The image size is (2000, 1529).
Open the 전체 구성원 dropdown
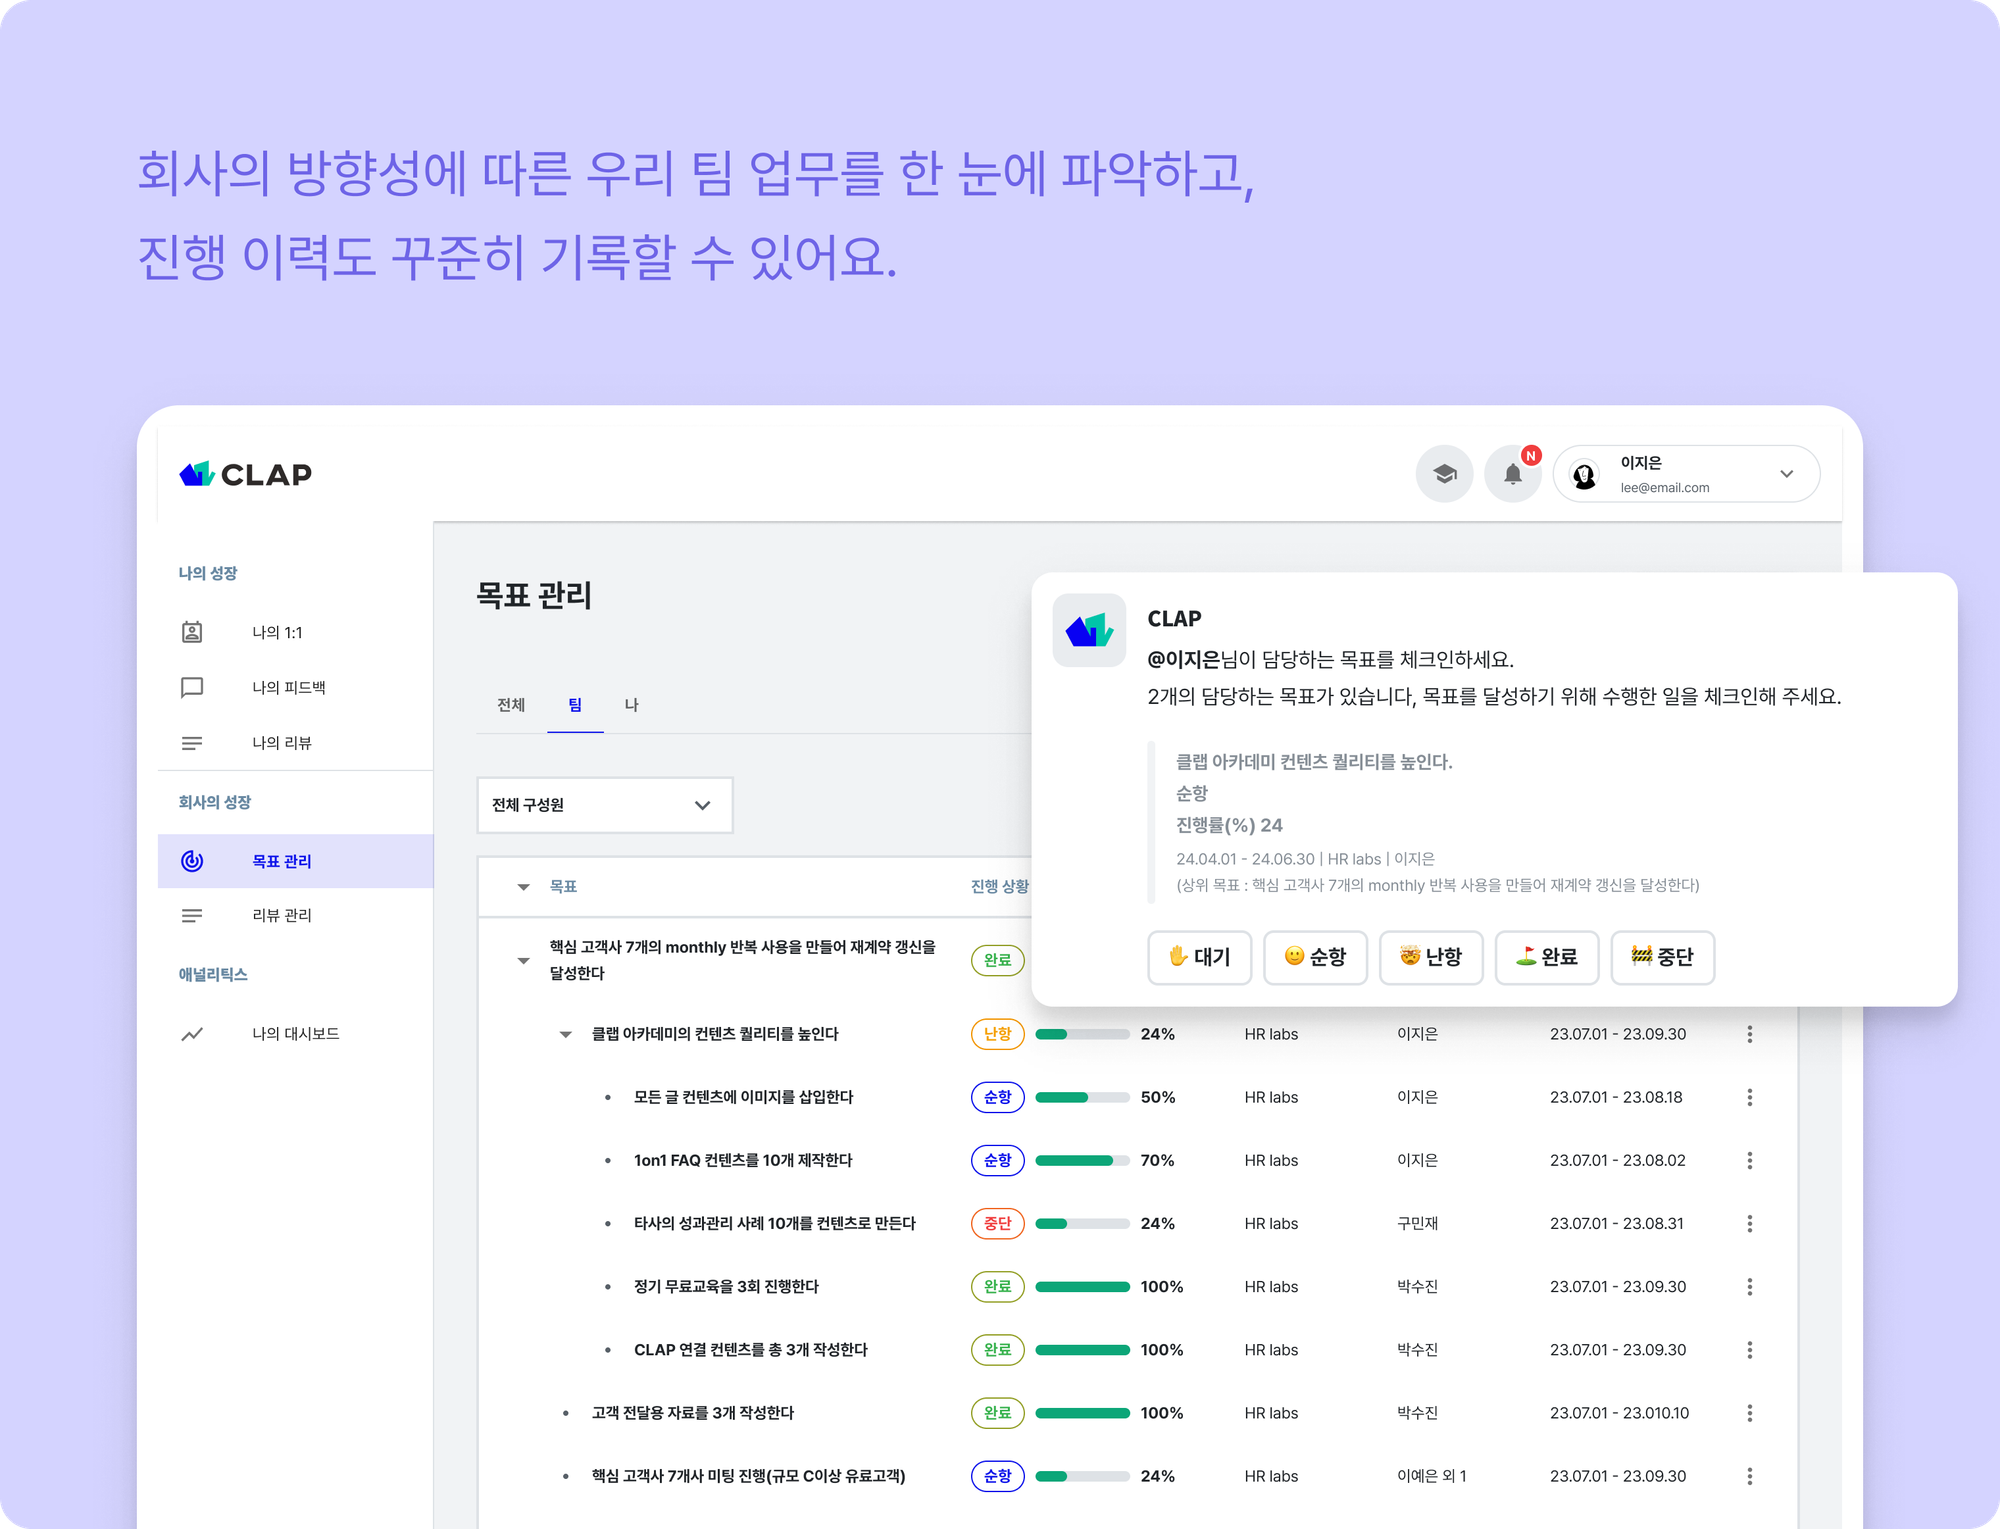(604, 805)
